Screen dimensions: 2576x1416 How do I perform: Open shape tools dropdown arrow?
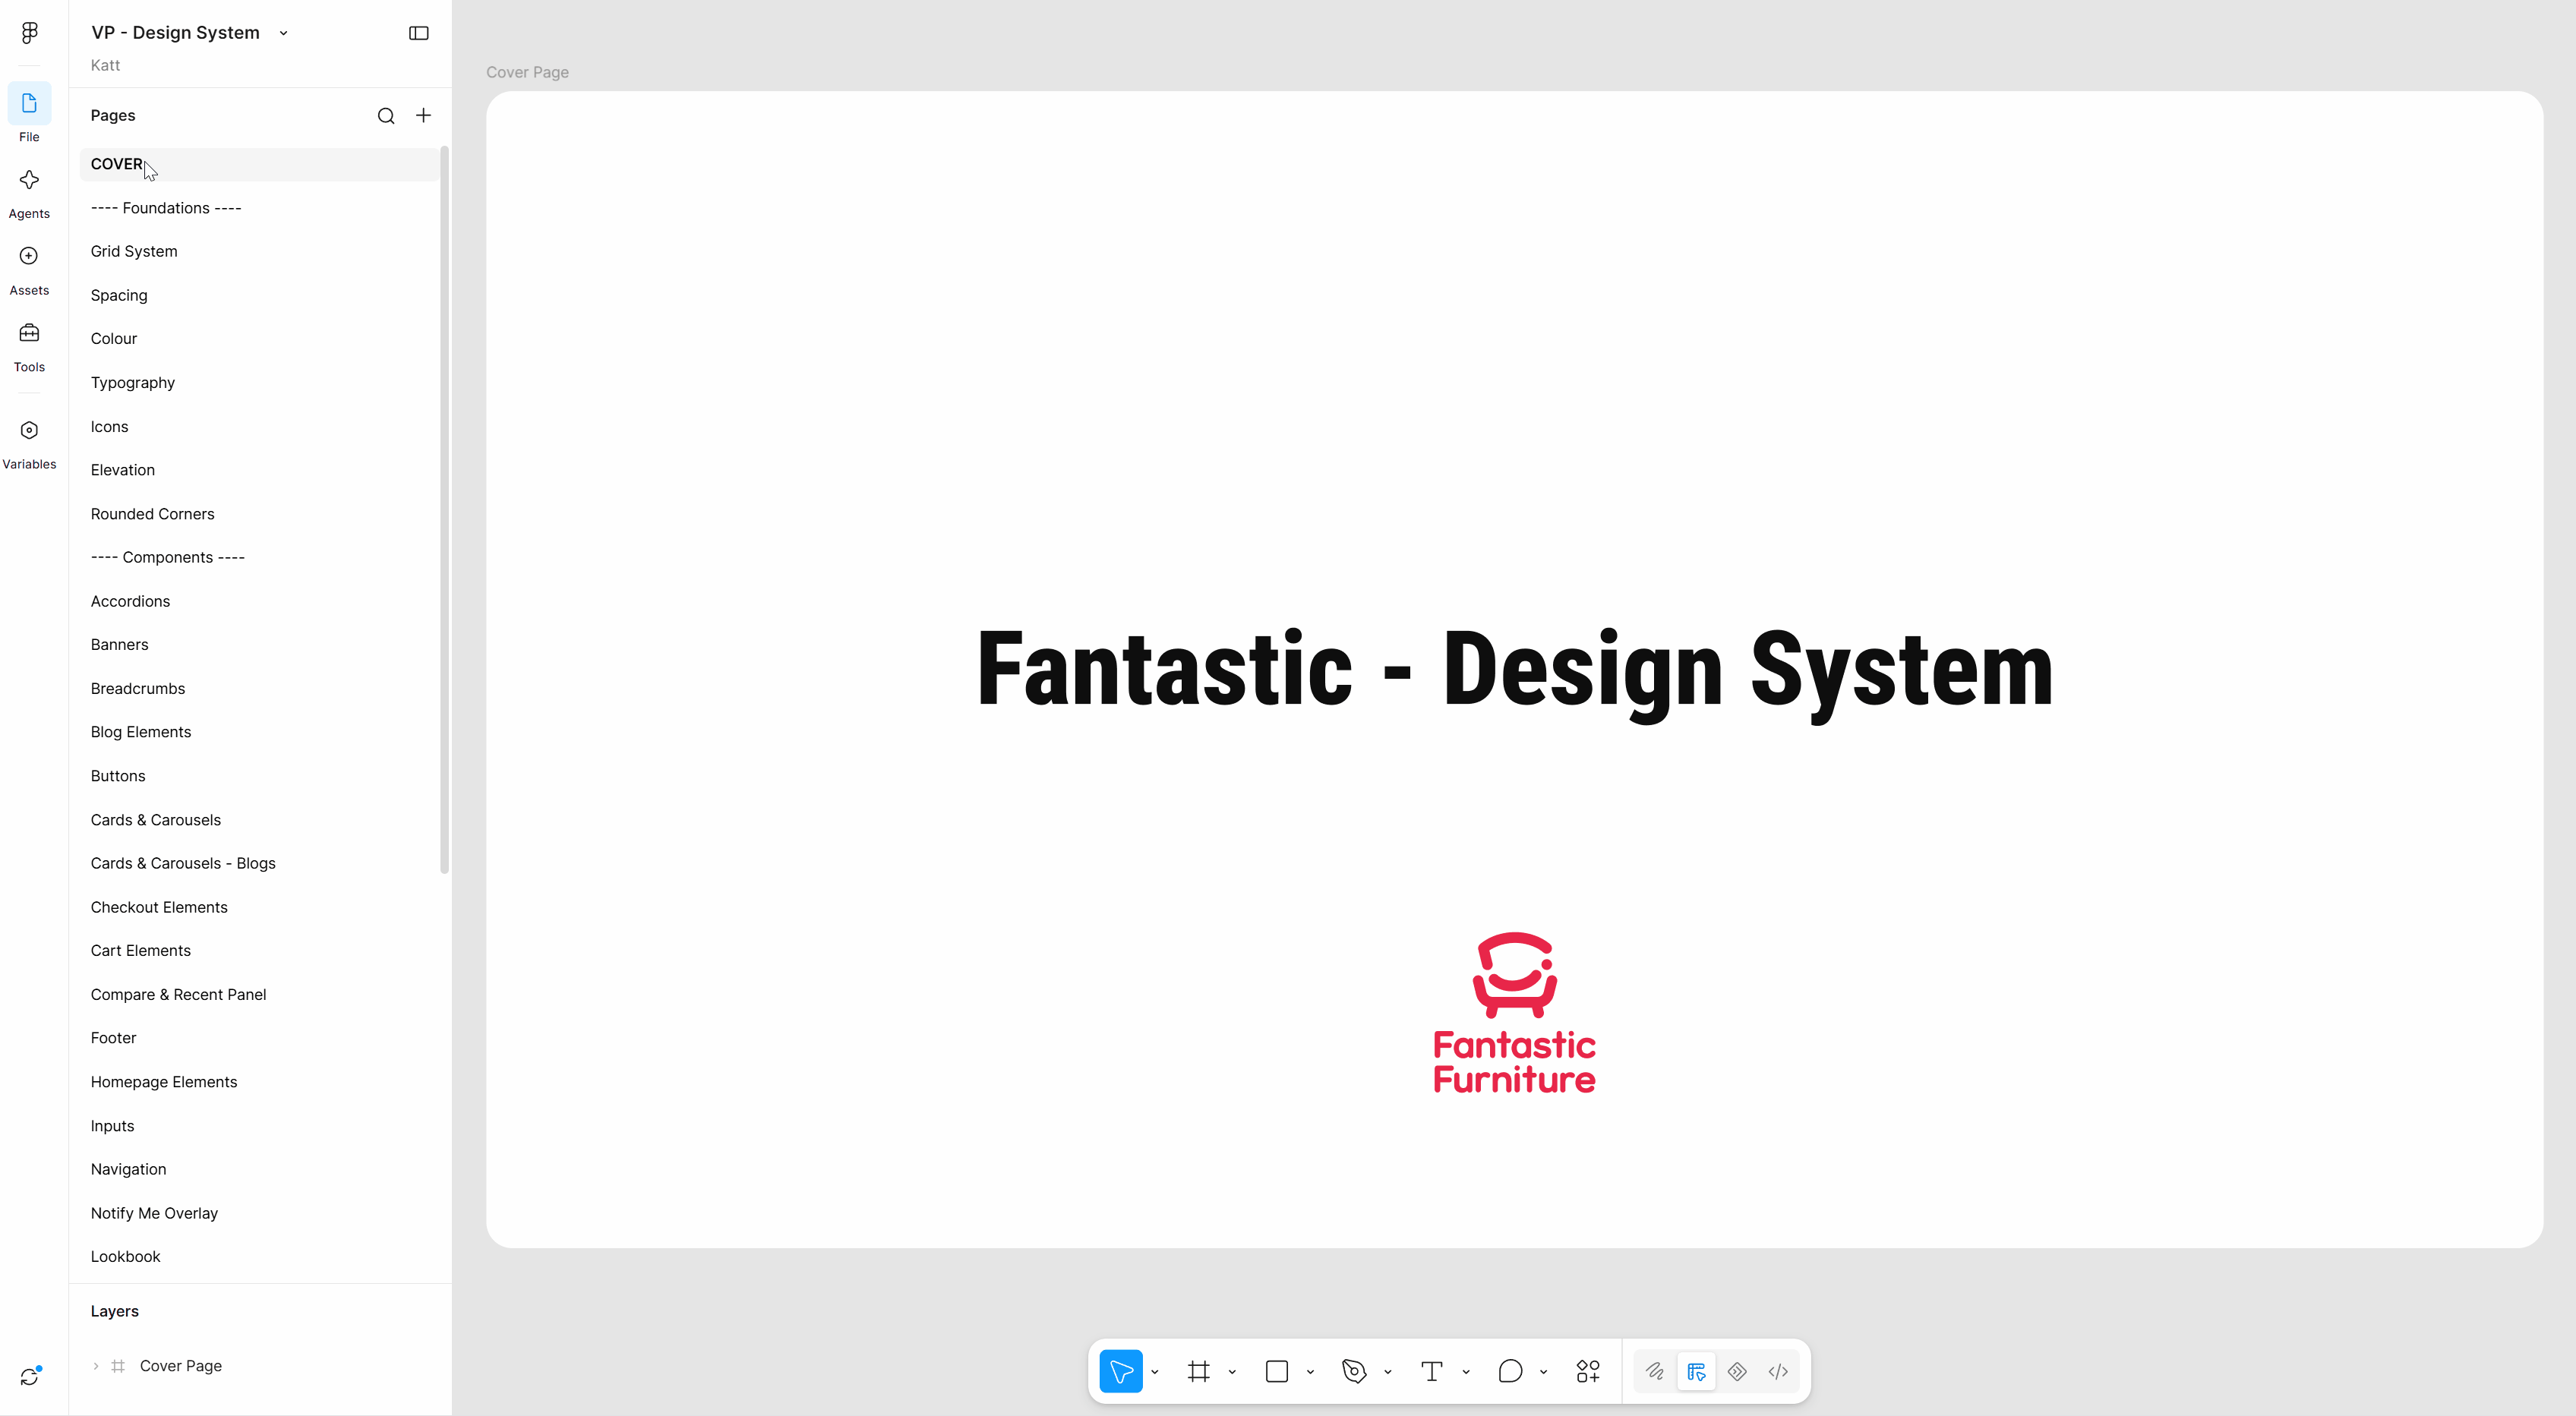pyautogui.click(x=1310, y=1372)
